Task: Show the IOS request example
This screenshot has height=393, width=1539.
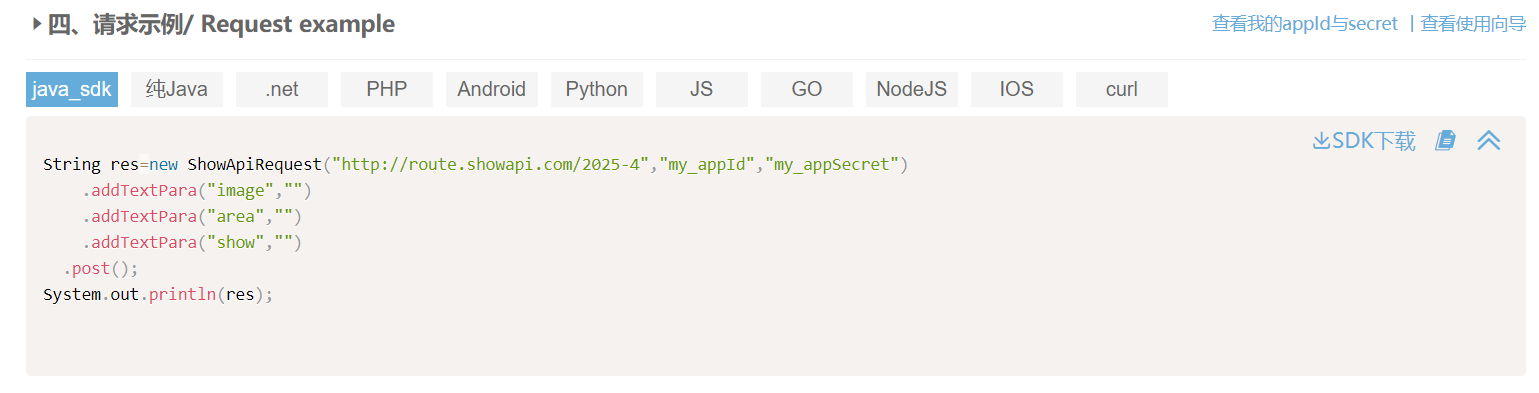Action: point(1017,89)
